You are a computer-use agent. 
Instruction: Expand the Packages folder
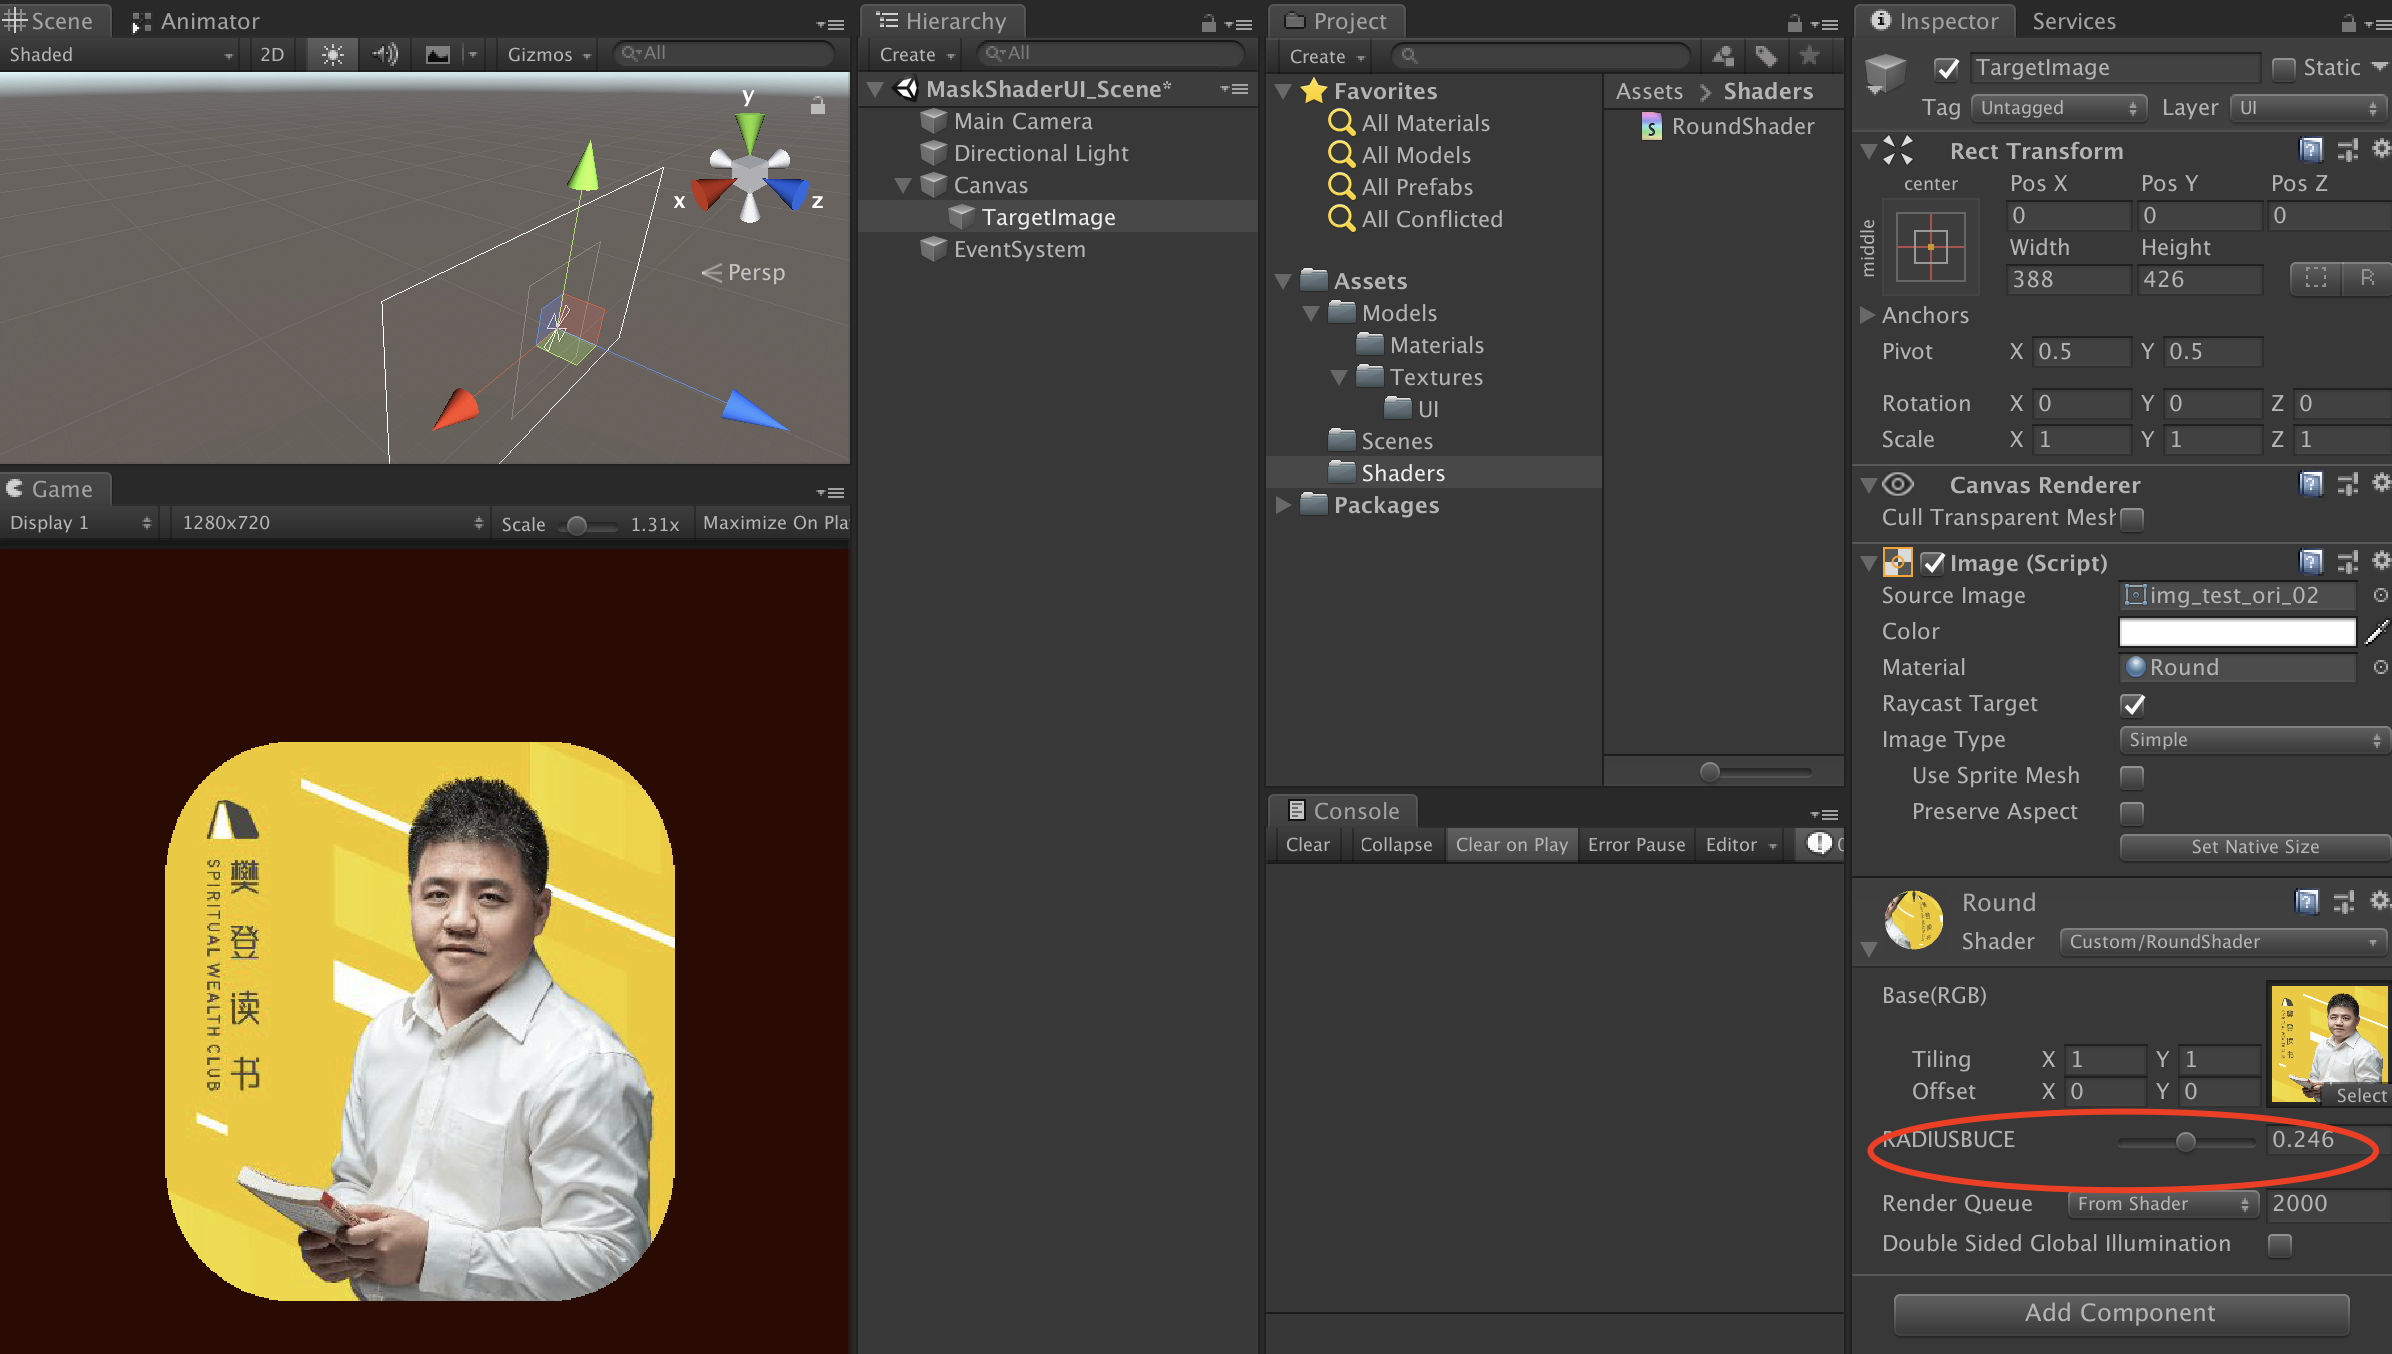click(1283, 505)
